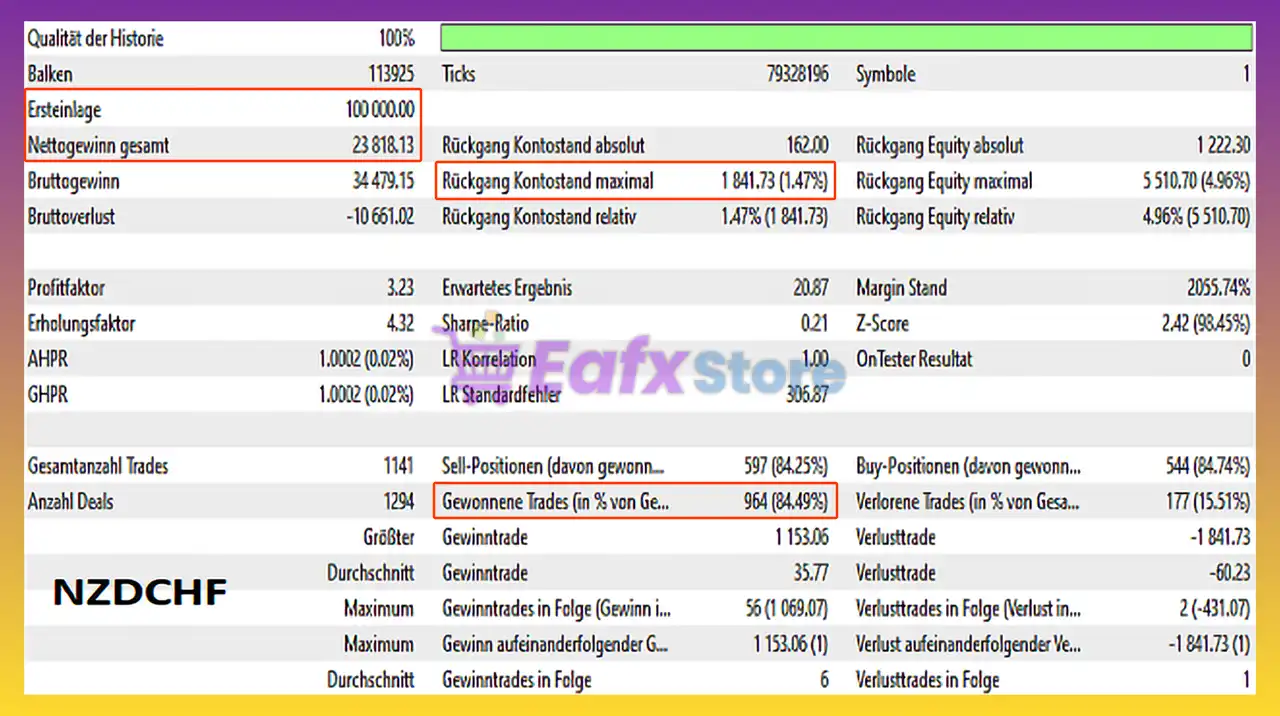The image size is (1280, 716).
Task: Select the Nettogewinn gesamt value 23 818.13
Action: point(382,146)
